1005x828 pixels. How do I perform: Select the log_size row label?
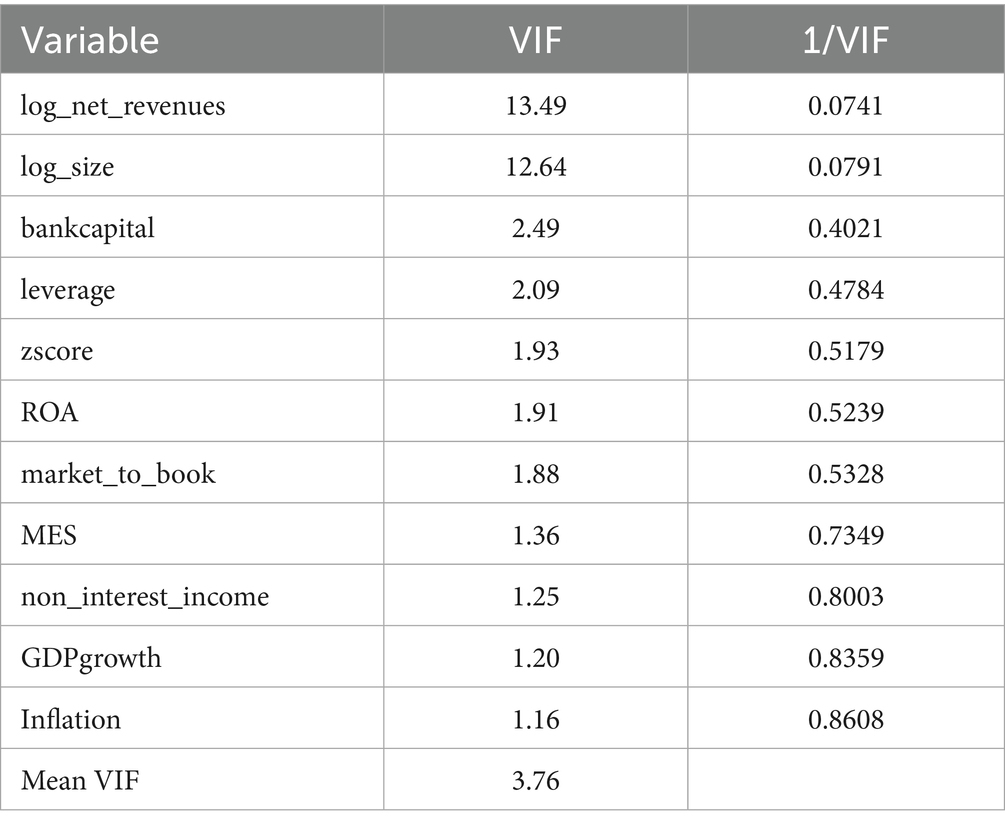tap(67, 166)
